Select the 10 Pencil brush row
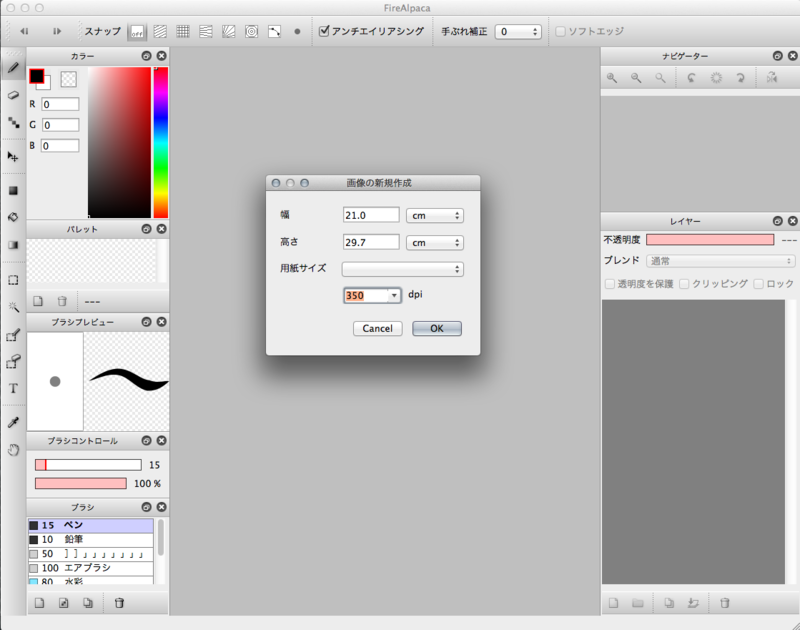 pyautogui.click(x=91, y=539)
